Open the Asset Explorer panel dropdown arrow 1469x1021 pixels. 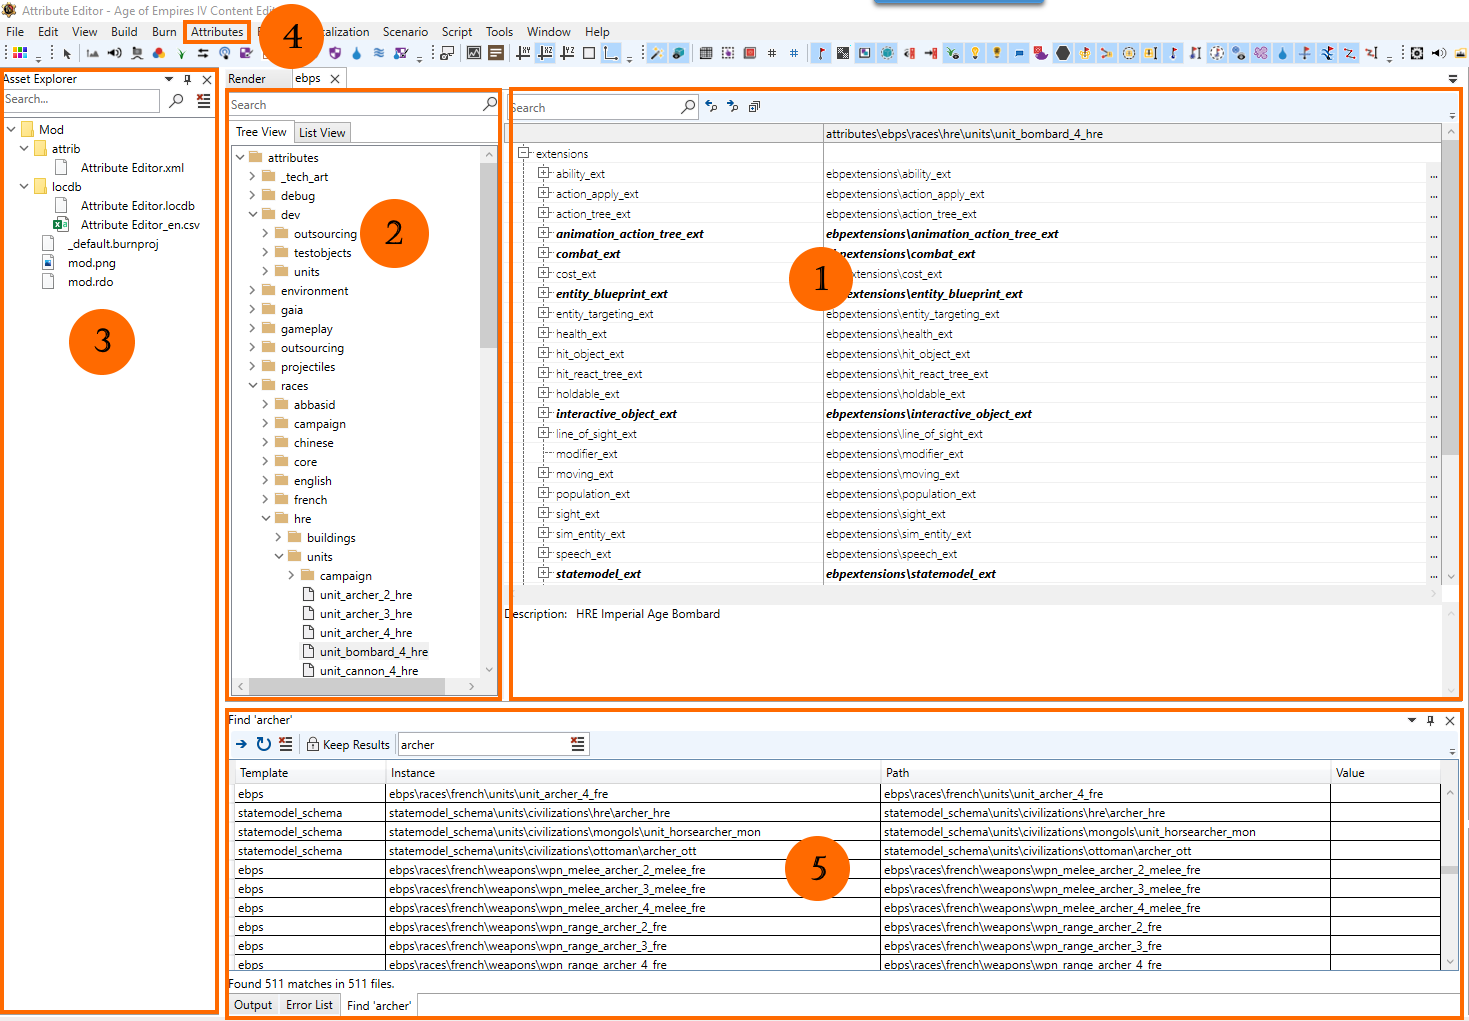point(168,79)
